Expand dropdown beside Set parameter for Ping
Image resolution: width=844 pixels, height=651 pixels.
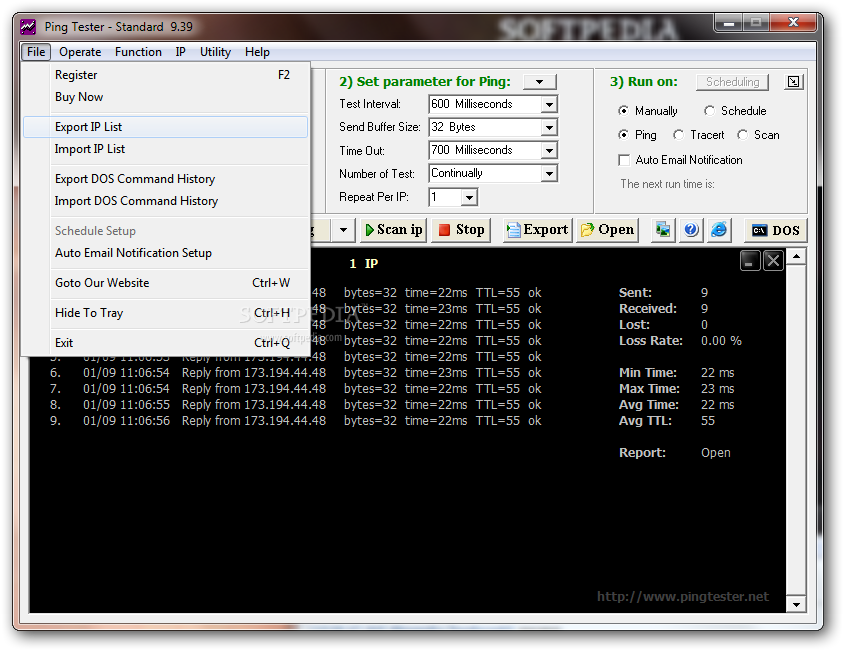coord(539,82)
